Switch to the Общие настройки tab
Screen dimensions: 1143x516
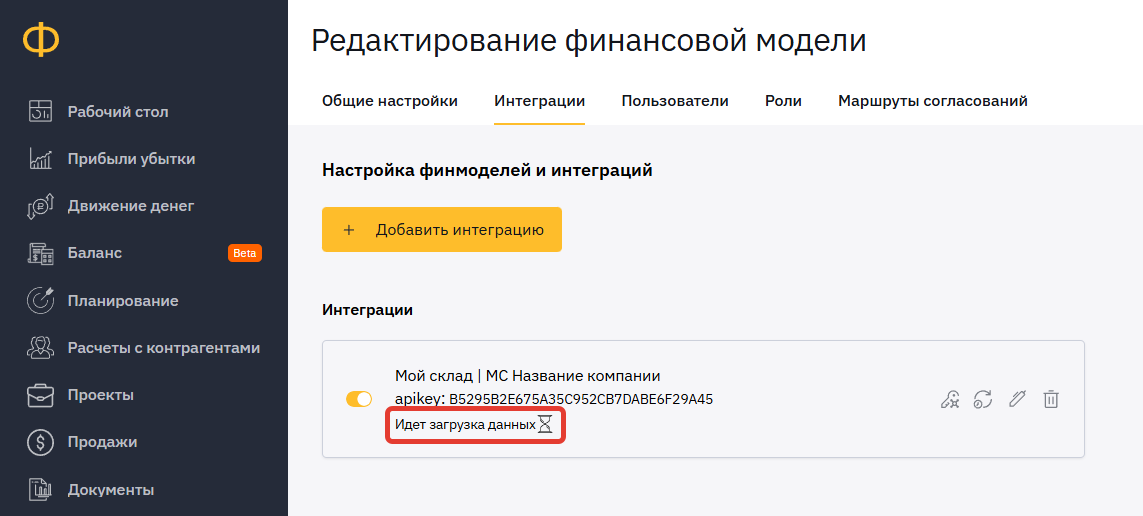point(390,101)
